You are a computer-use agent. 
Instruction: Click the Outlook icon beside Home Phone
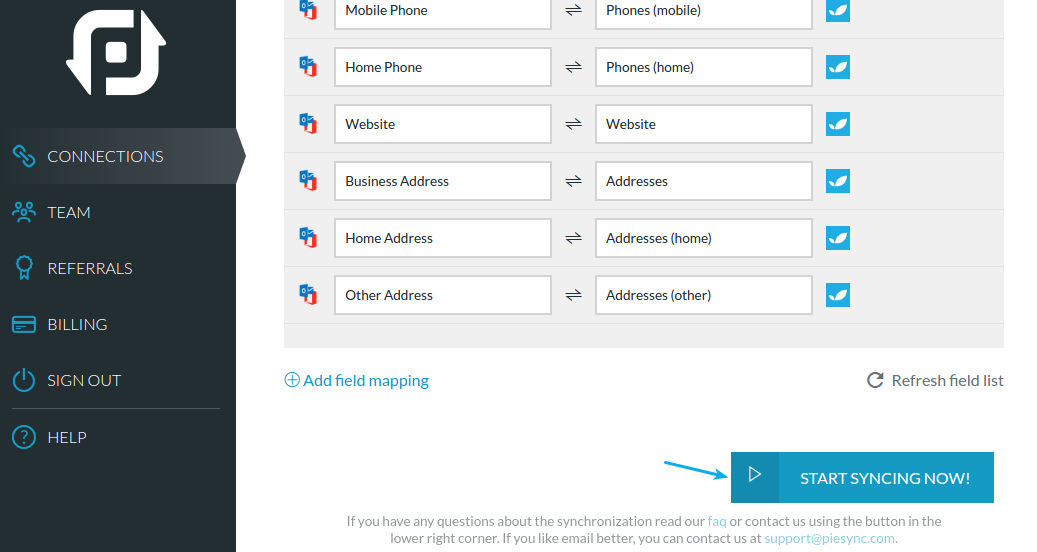click(308, 67)
